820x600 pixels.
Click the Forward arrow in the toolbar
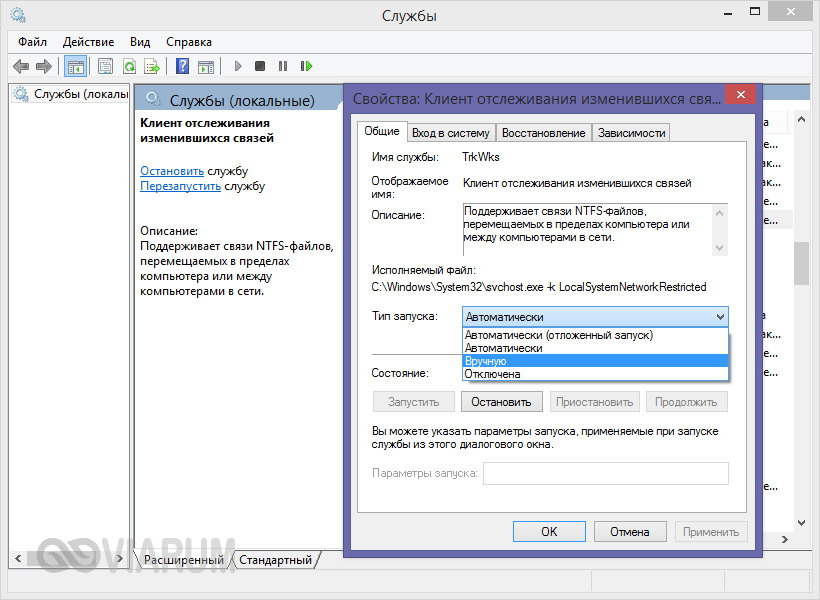[44, 66]
